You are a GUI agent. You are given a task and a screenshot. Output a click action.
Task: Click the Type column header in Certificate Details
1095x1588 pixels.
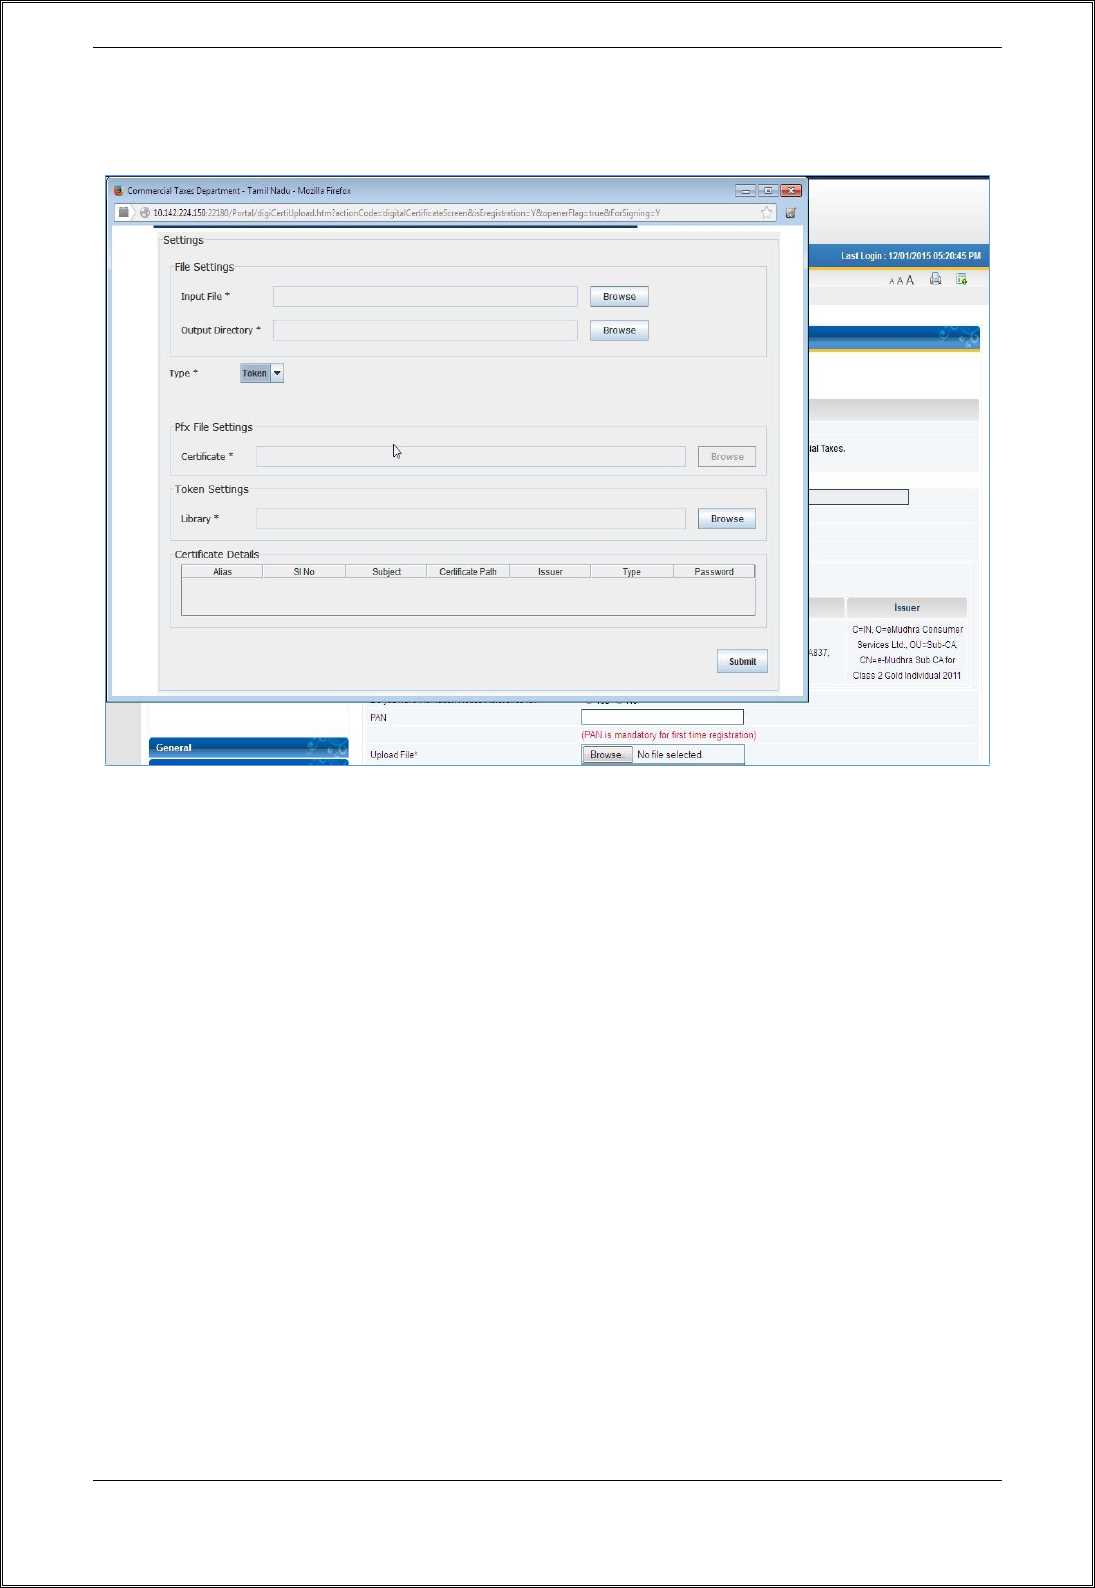coord(632,572)
